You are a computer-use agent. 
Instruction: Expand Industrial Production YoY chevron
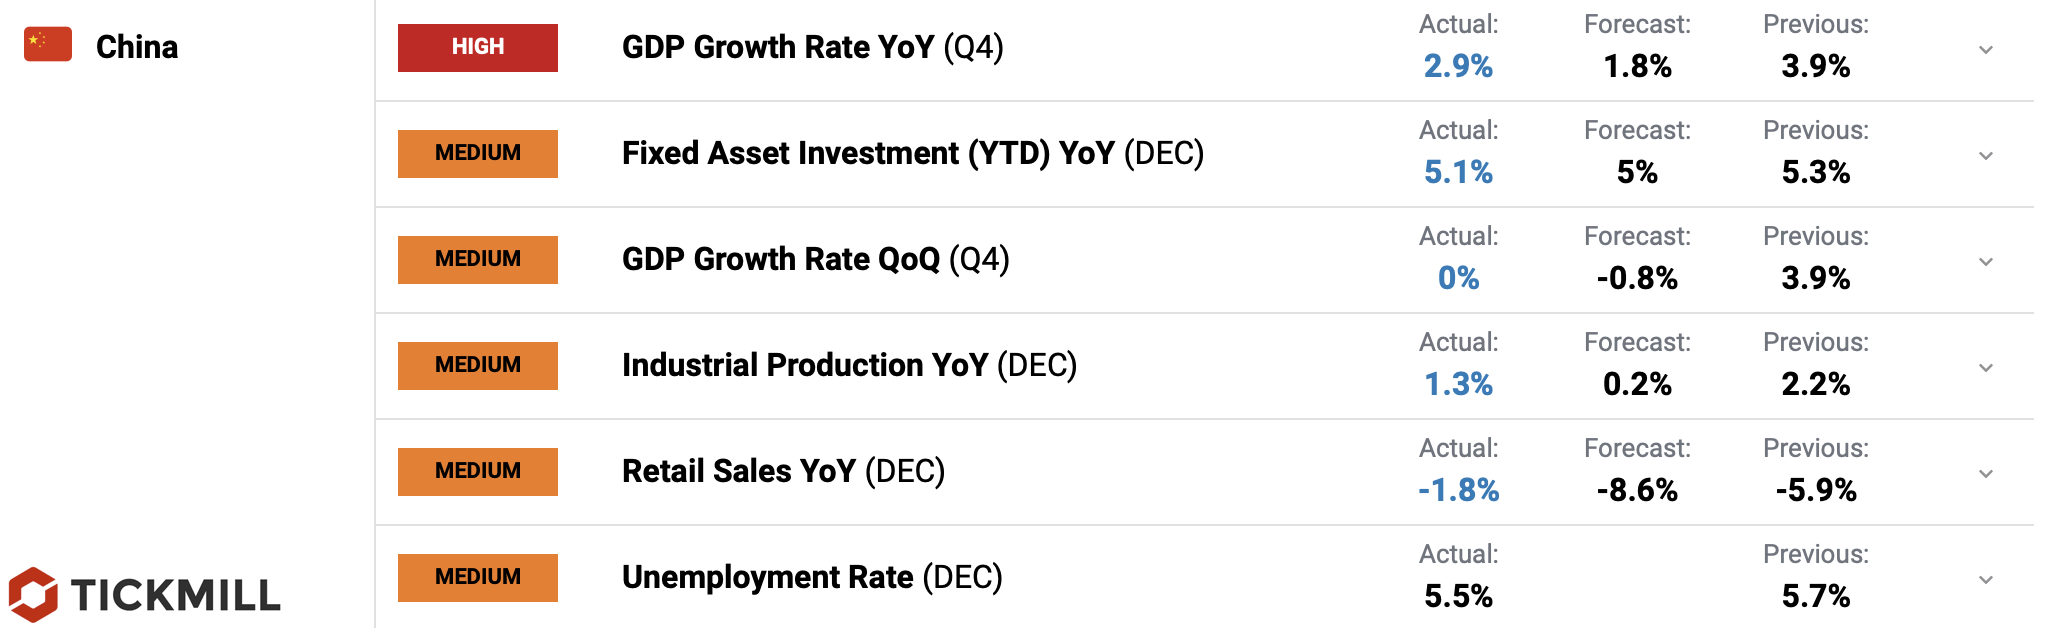tap(1986, 368)
